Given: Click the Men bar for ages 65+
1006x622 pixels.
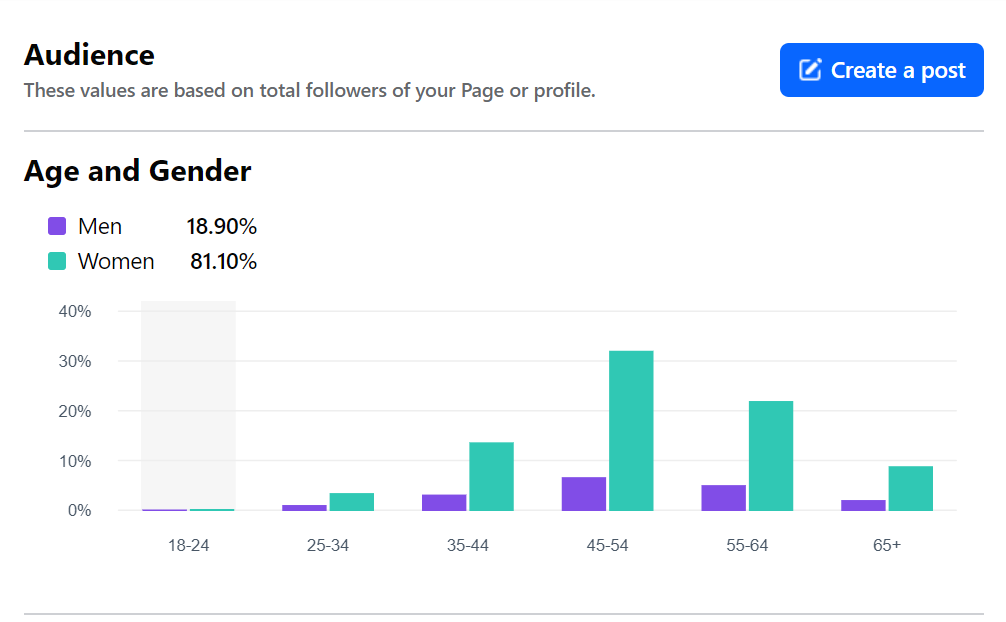Looking at the screenshot, I should [863, 505].
